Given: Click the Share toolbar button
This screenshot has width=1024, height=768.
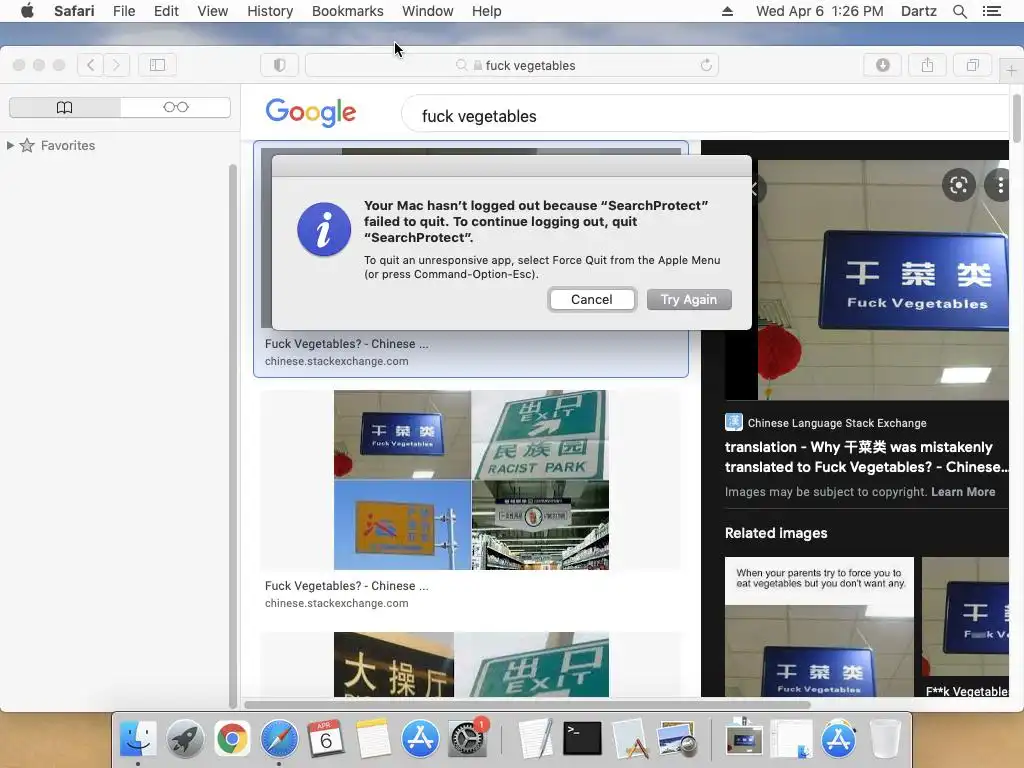Looking at the screenshot, I should pos(927,65).
